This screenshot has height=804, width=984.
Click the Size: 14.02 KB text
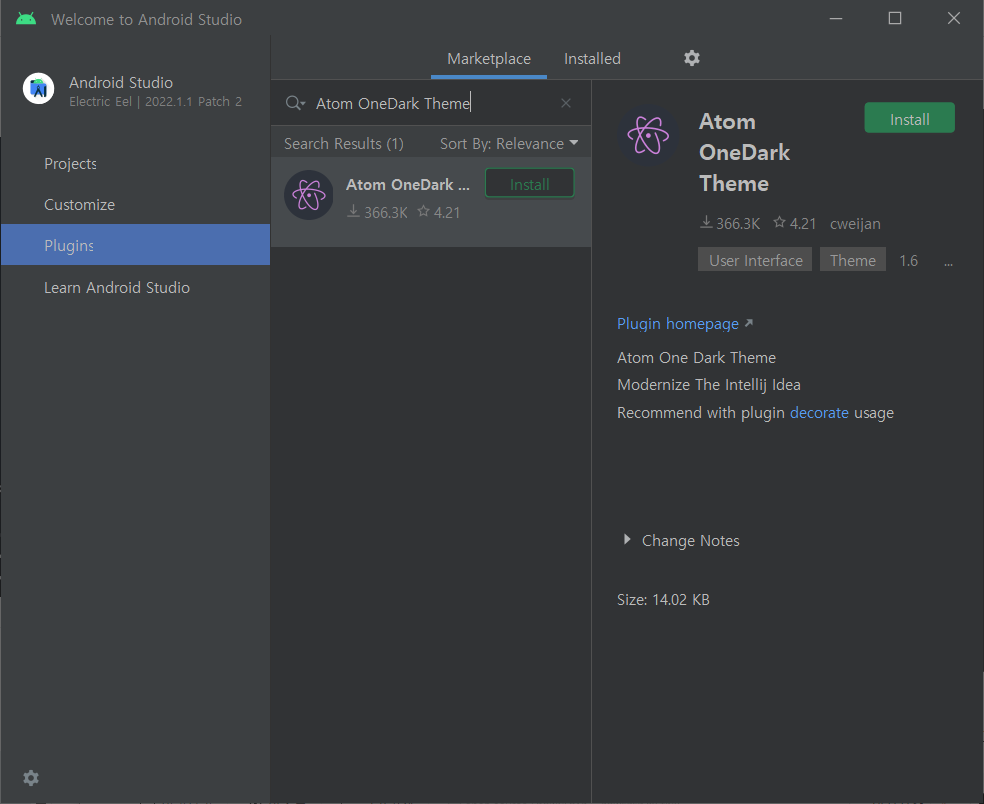click(x=663, y=600)
